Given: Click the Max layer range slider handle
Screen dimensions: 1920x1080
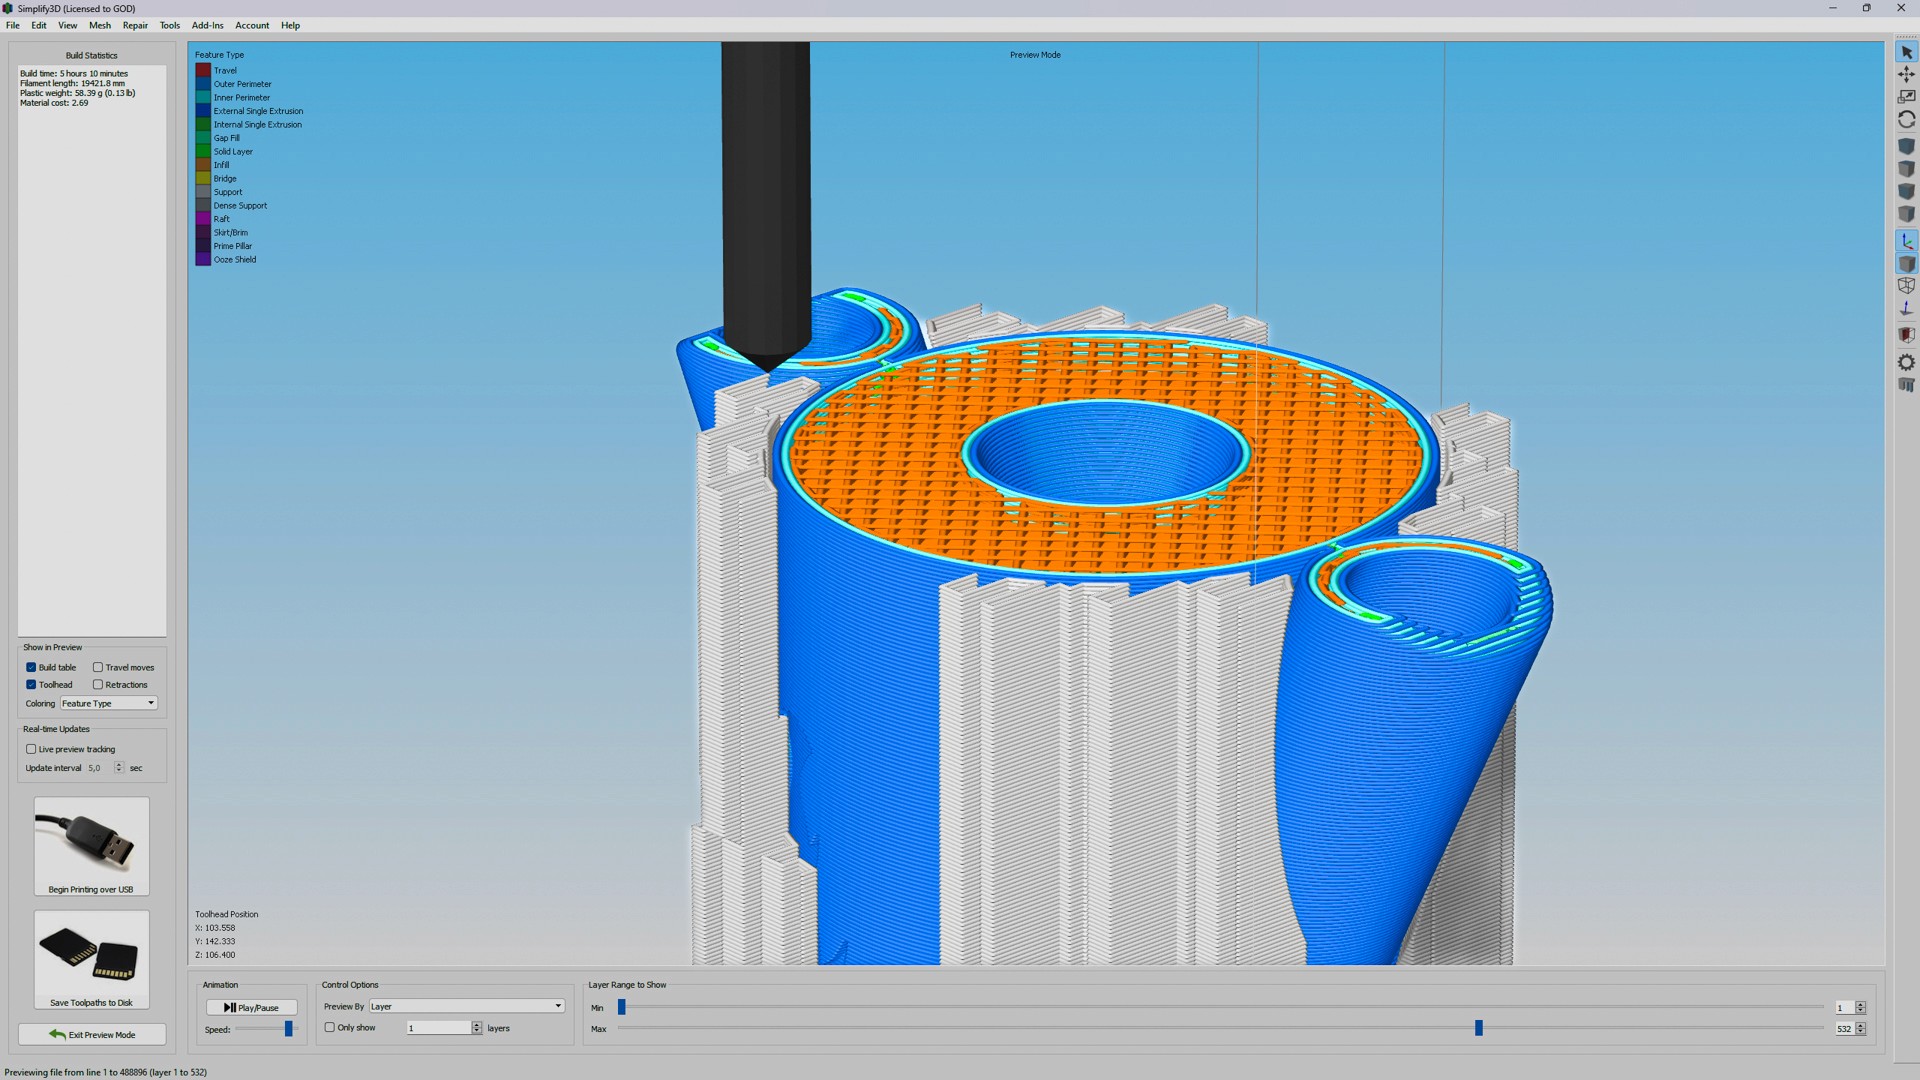Looking at the screenshot, I should pos(1479,1028).
